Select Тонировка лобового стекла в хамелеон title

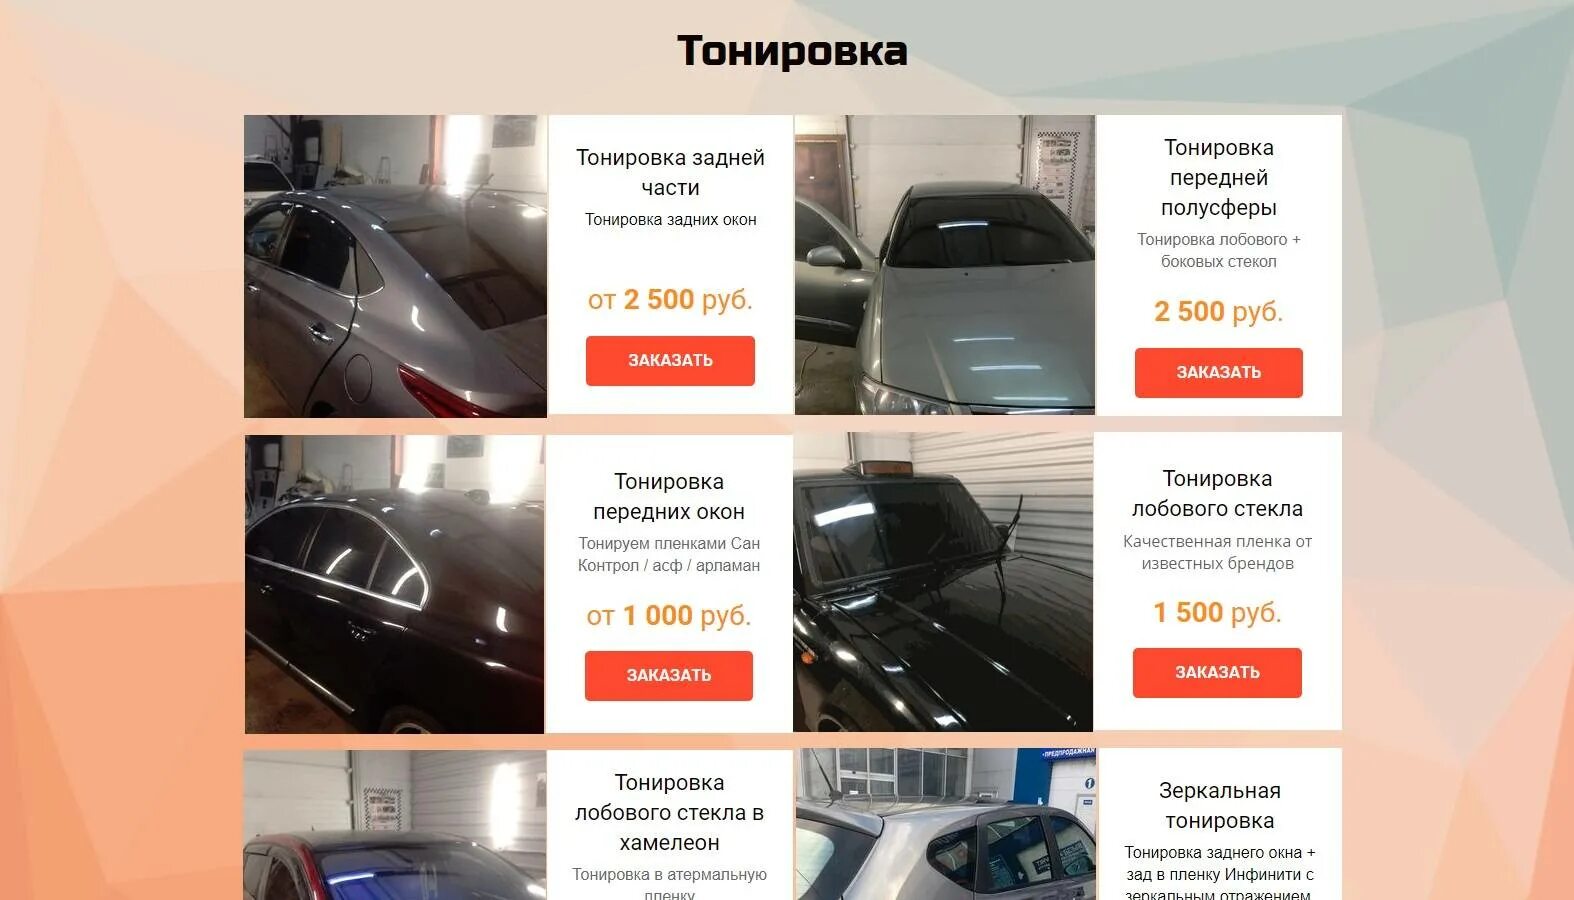click(x=669, y=812)
